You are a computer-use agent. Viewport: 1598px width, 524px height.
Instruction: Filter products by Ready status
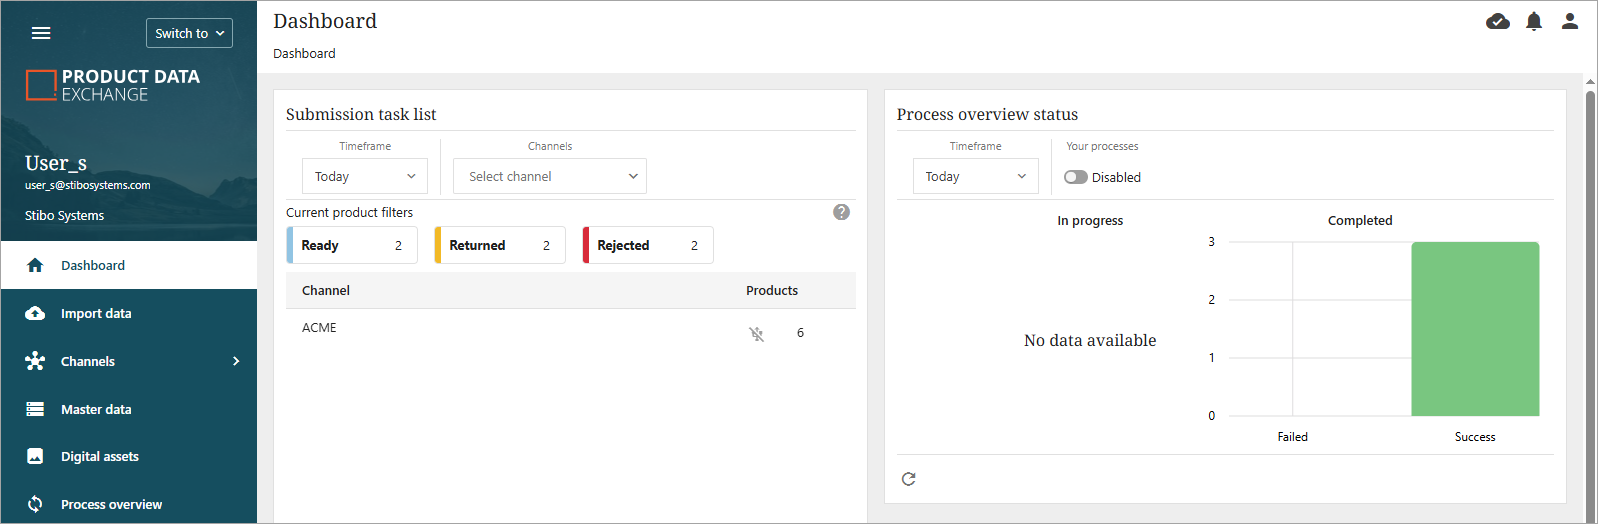[352, 245]
